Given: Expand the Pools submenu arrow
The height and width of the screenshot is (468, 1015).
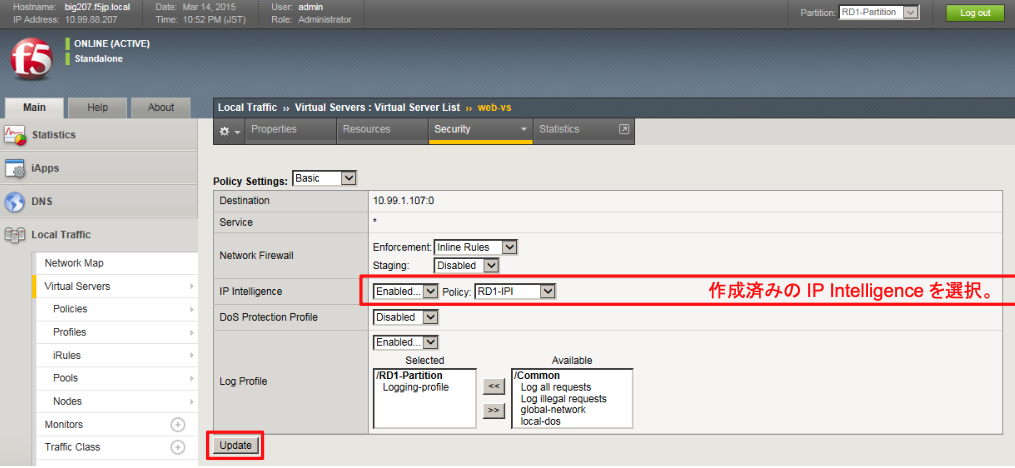Looking at the screenshot, I should [191, 379].
